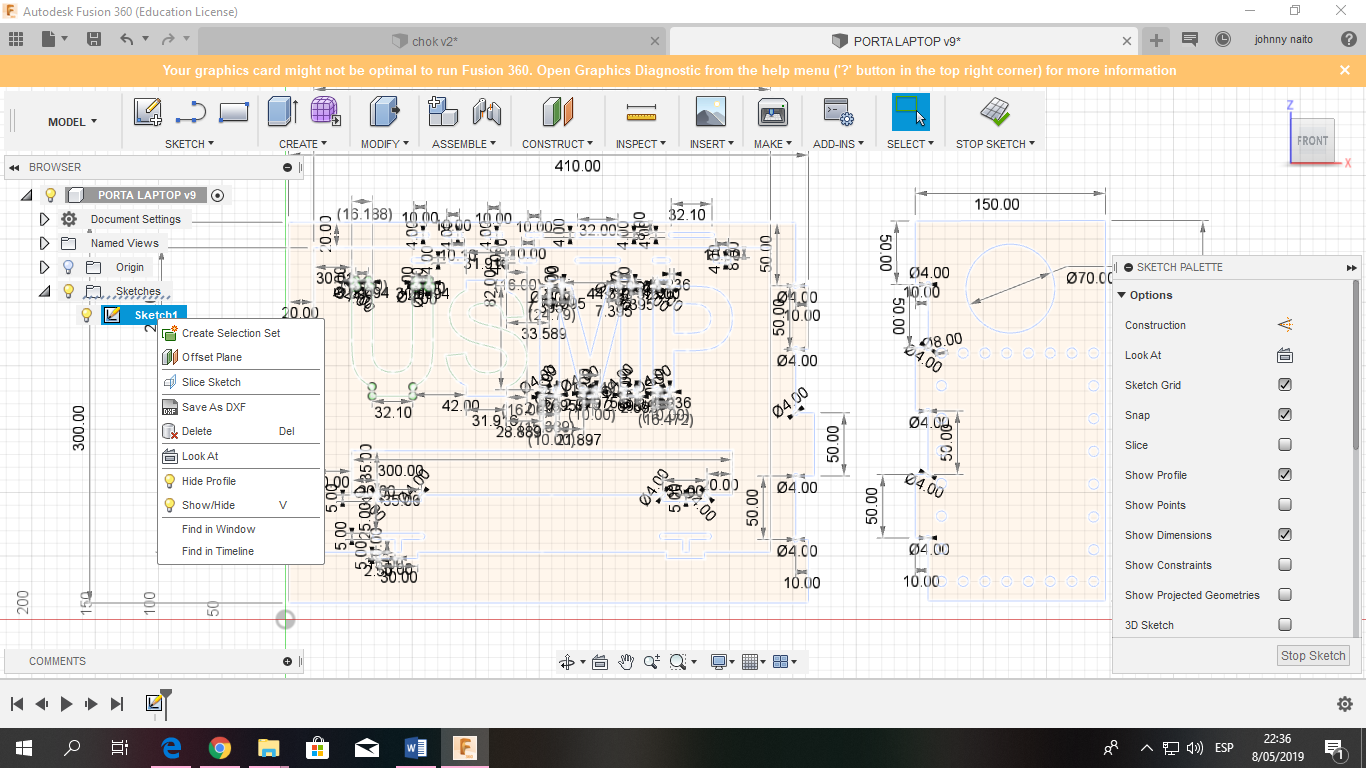Screen dimensions: 1366x768
Task: Click the Orbit navigation icon
Action: [567, 662]
